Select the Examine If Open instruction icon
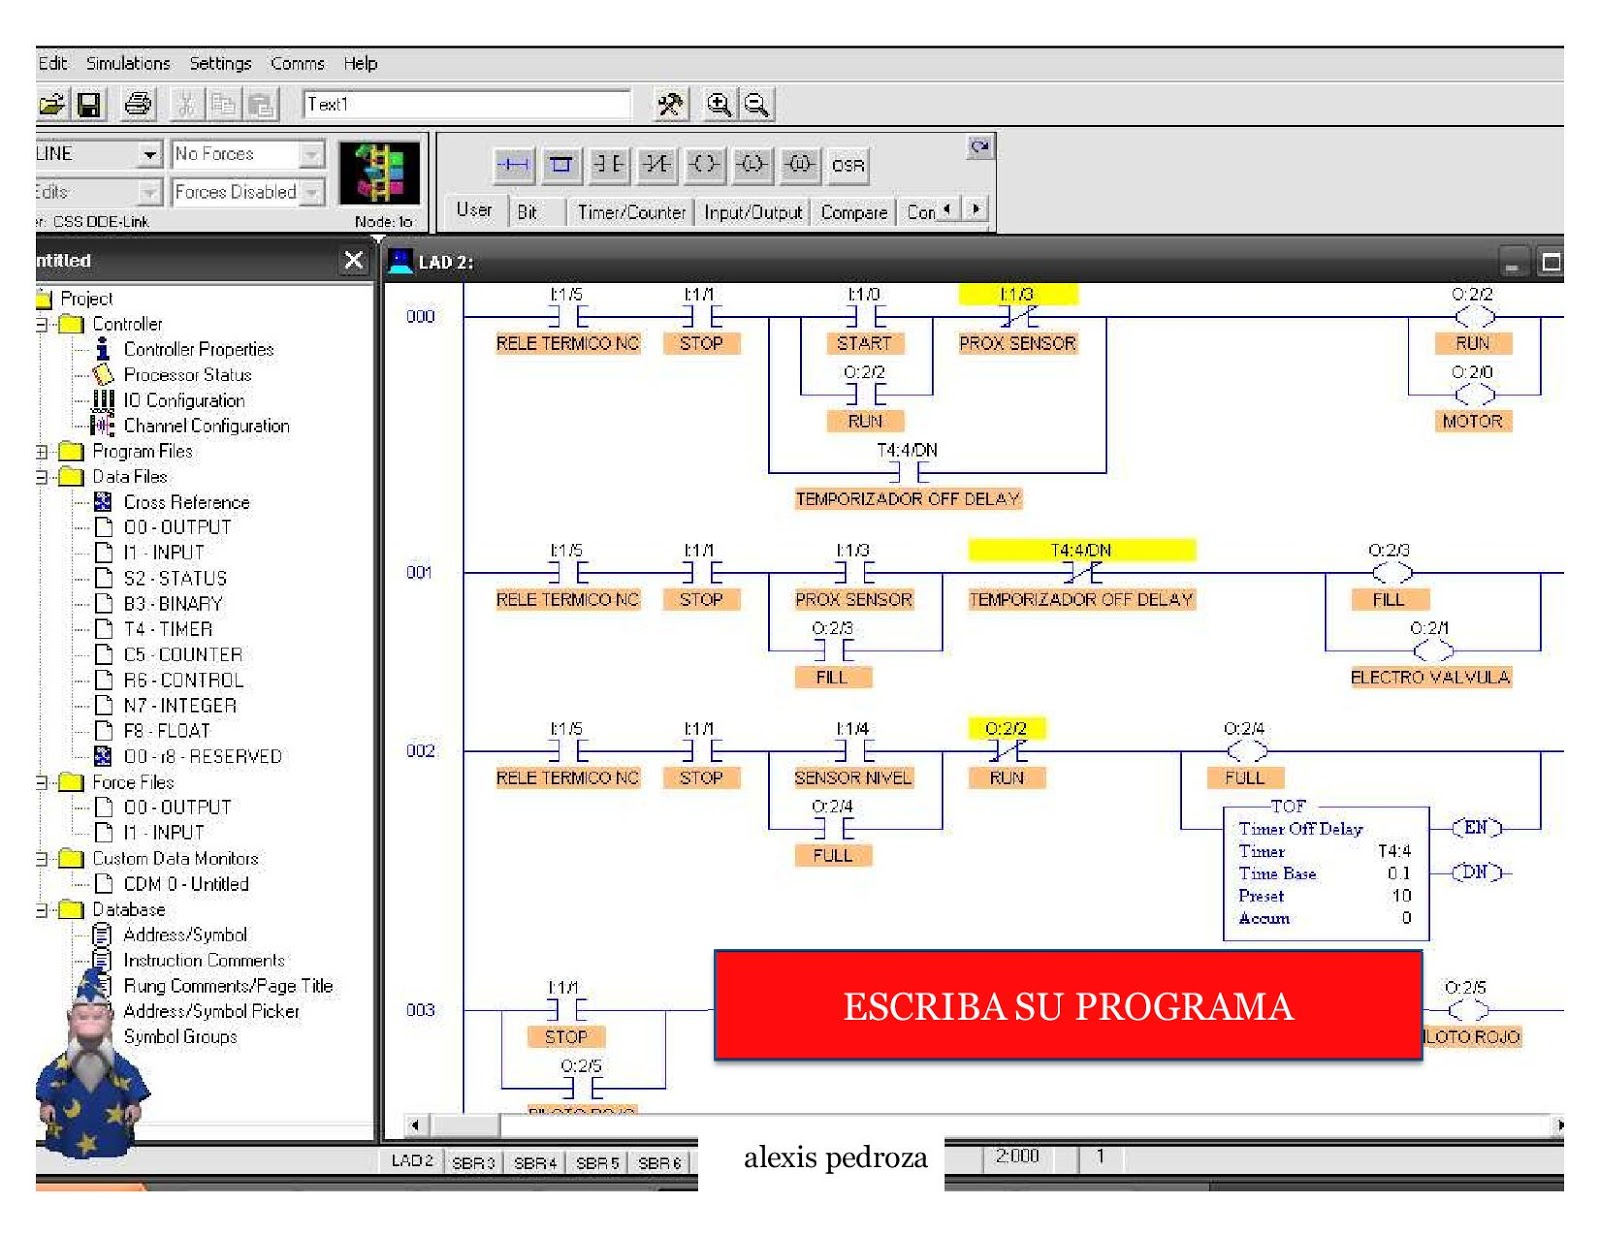This screenshot has width=1600, height=1236. [657, 165]
